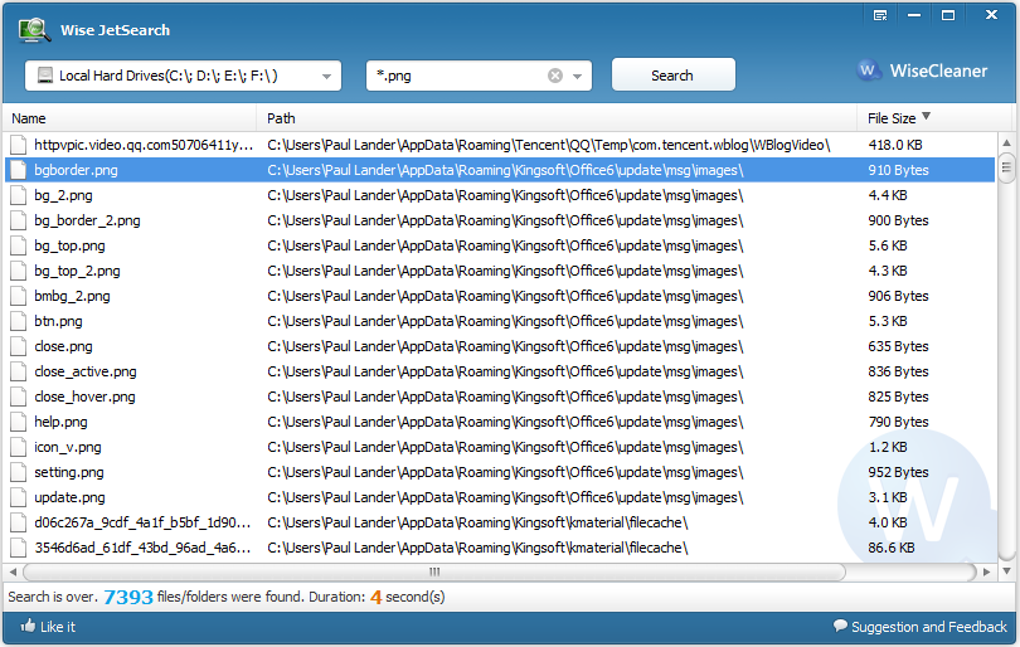The height and width of the screenshot is (647, 1020).
Task: Click file icon next to help.png
Action: pos(19,422)
